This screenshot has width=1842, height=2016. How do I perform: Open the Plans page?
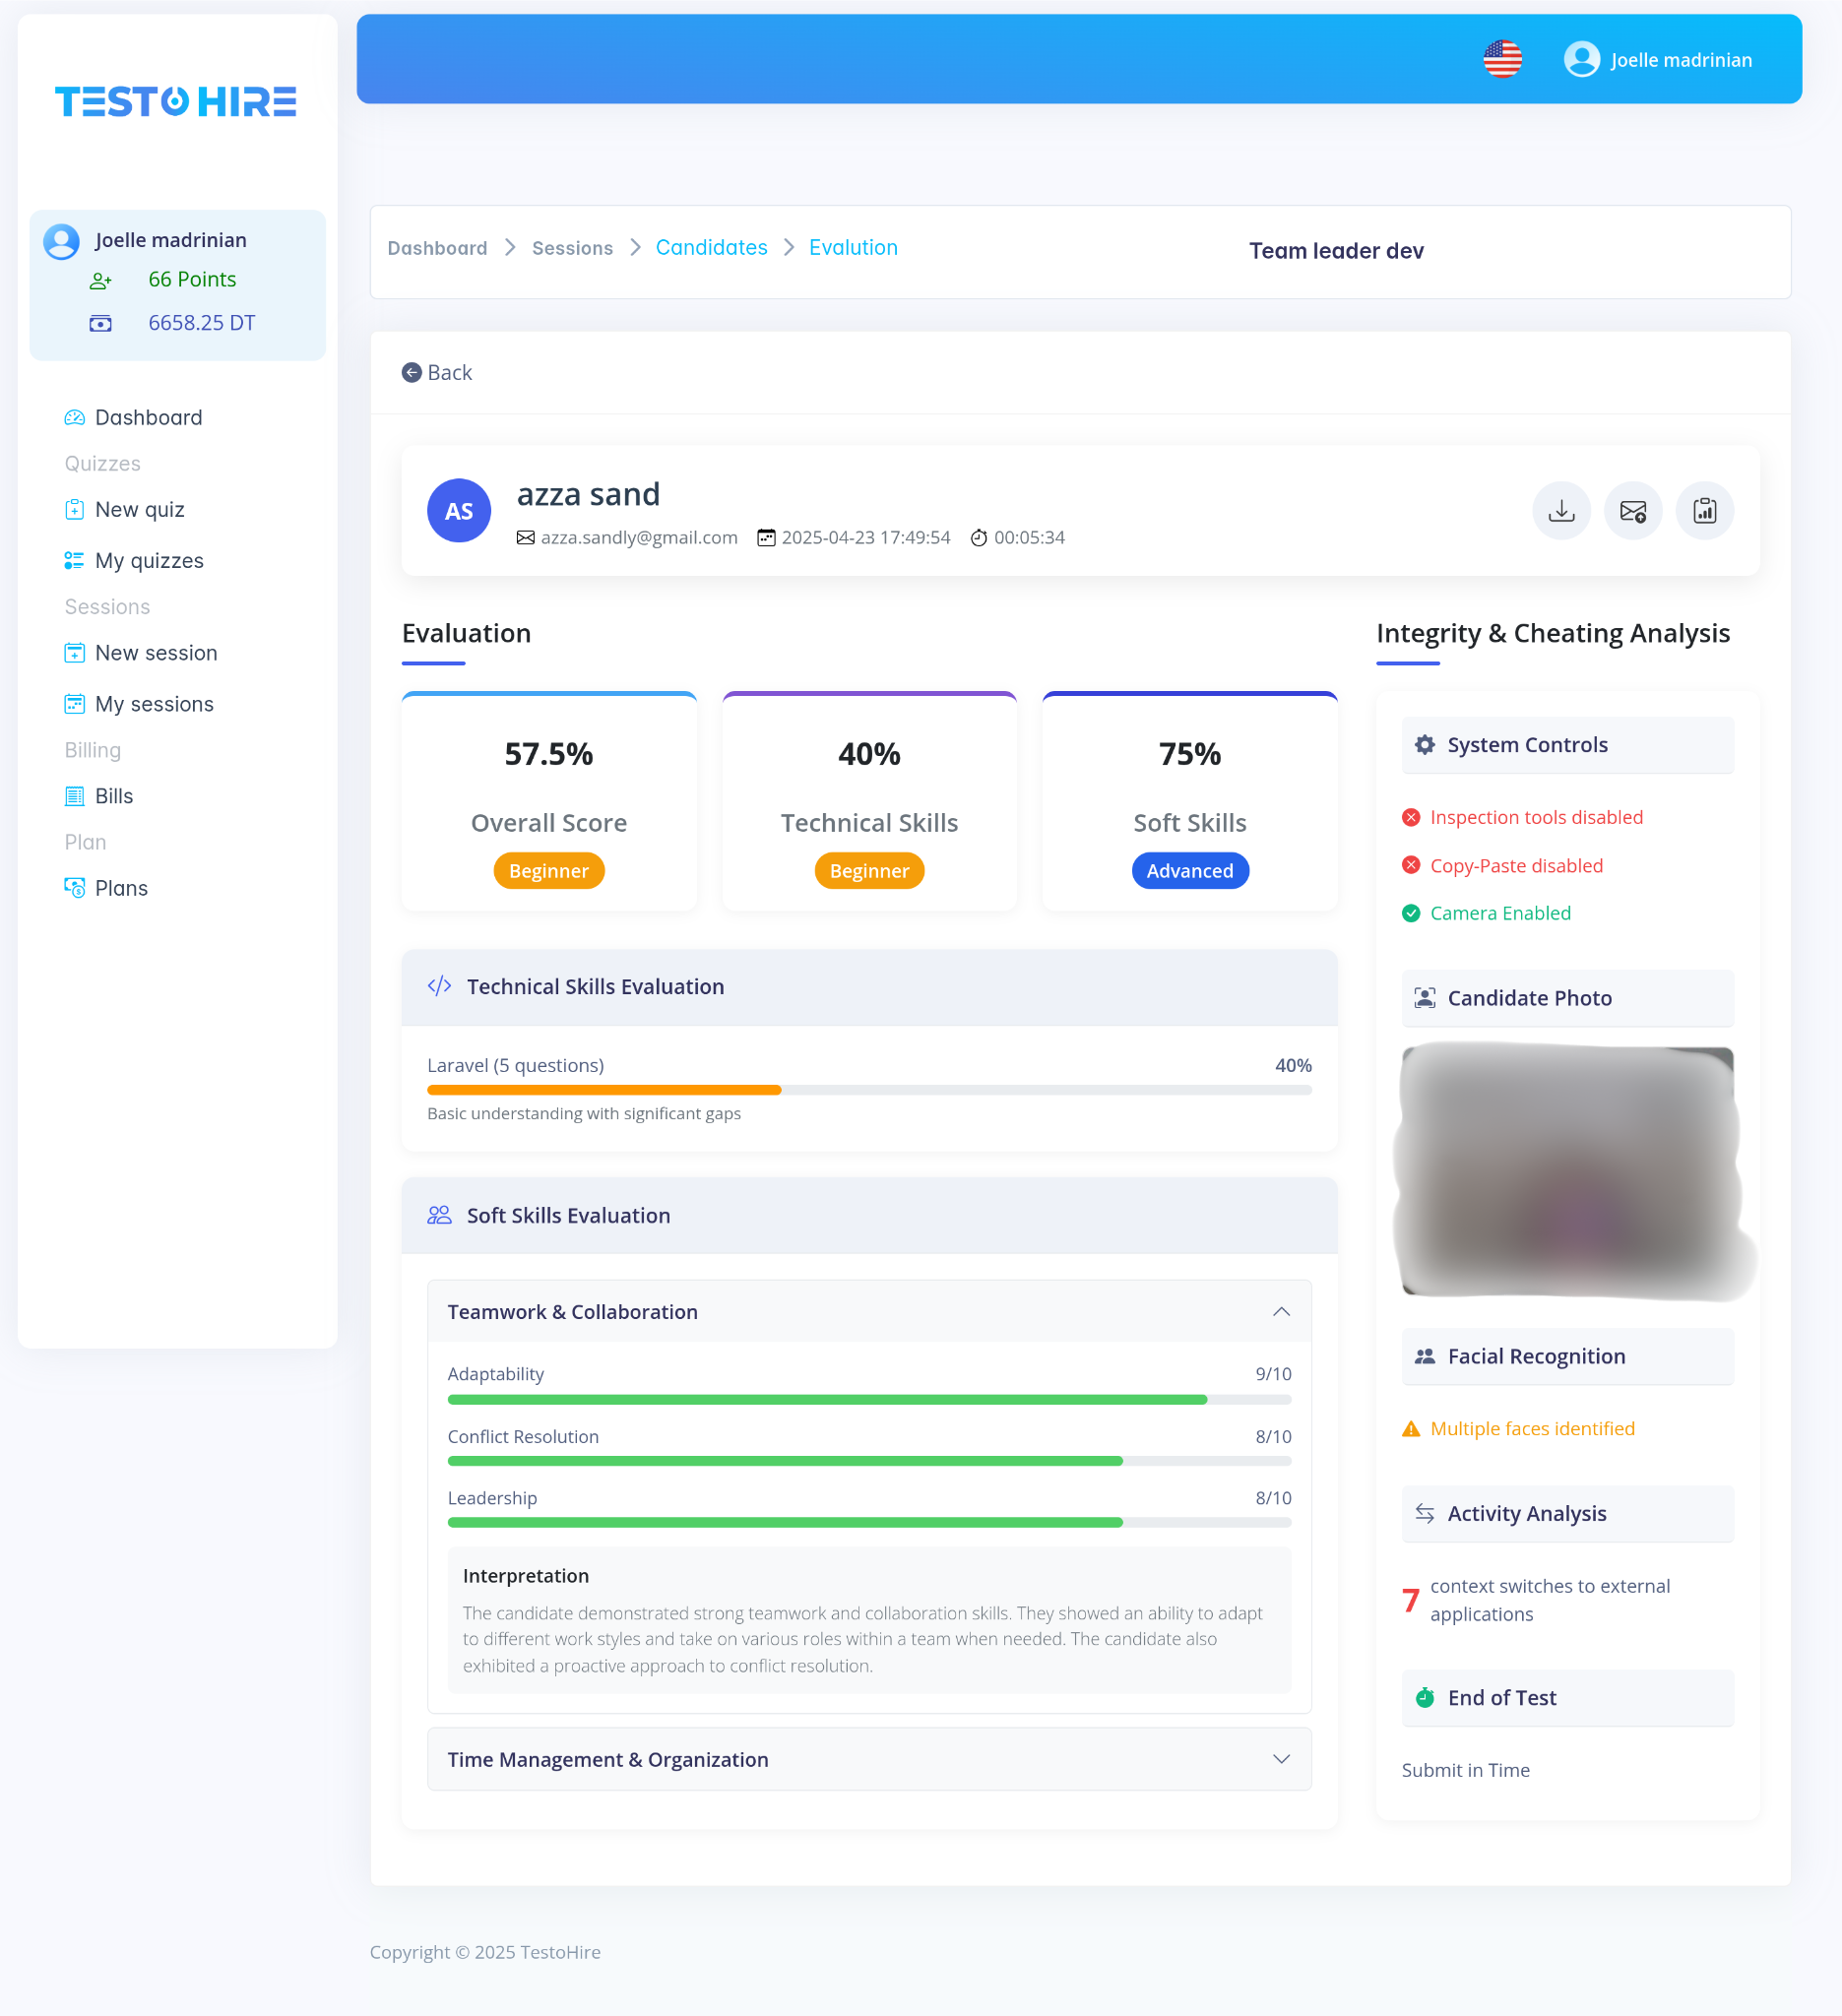click(121, 887)
